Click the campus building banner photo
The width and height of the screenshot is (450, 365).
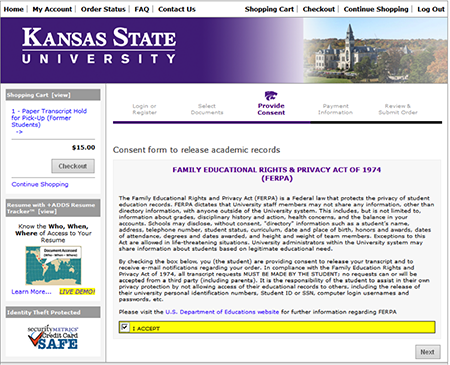pos(375,50)
